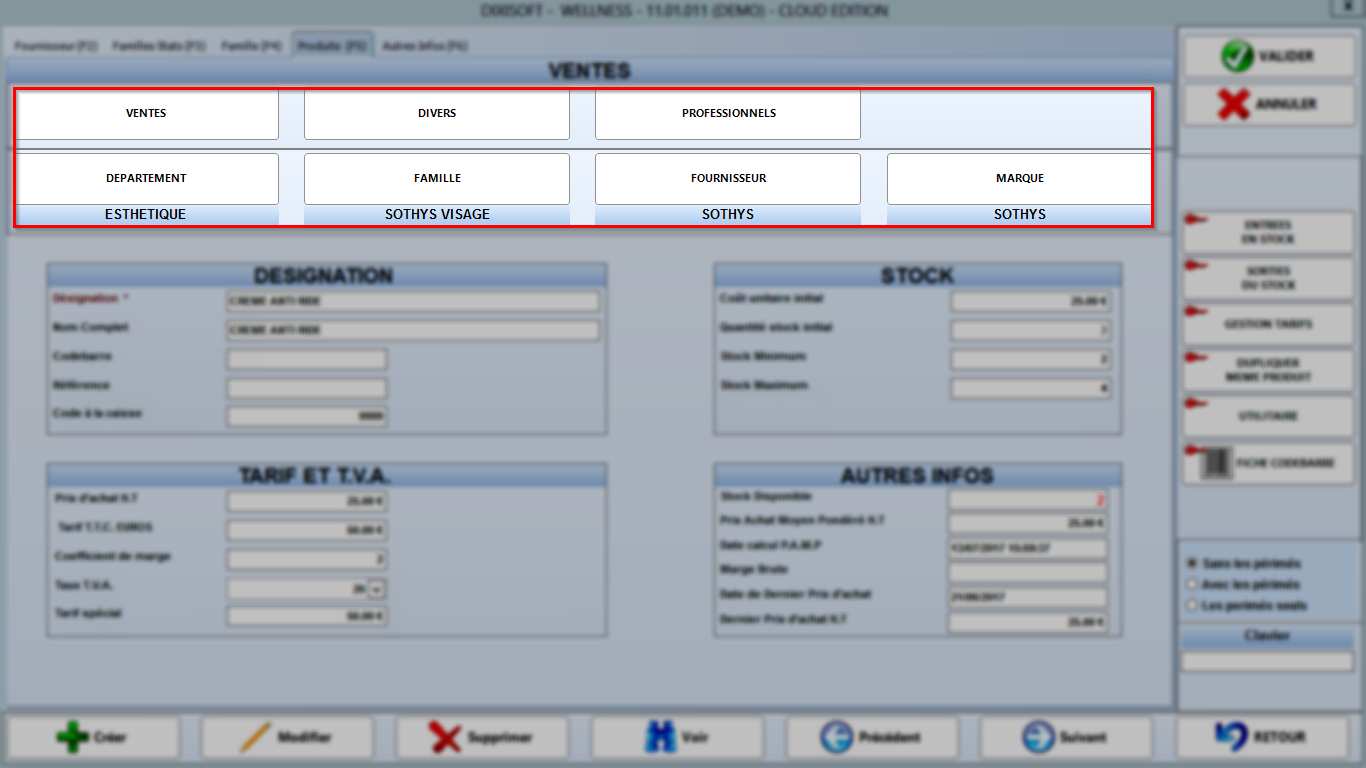The height and width of the screenshot is (768, 1366).
Task: Switch to the Familles Stats (F3) tab
Action: pos(159,46)
